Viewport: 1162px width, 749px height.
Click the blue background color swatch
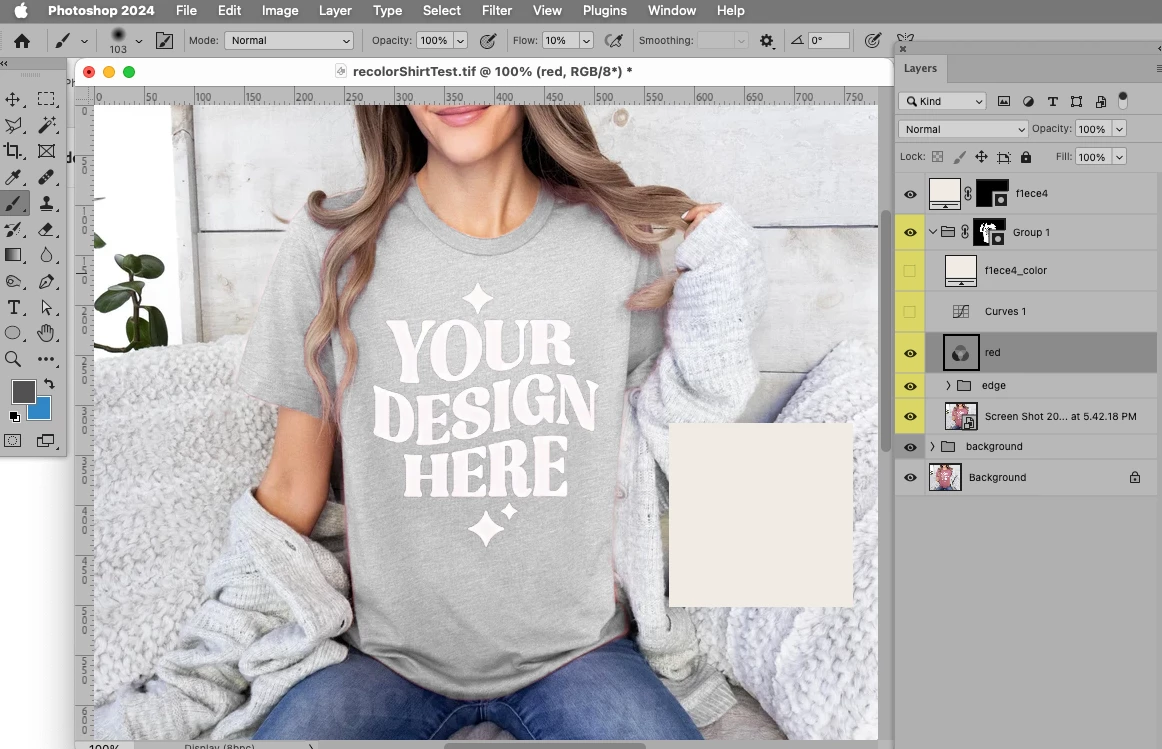(x=40, y=408)
